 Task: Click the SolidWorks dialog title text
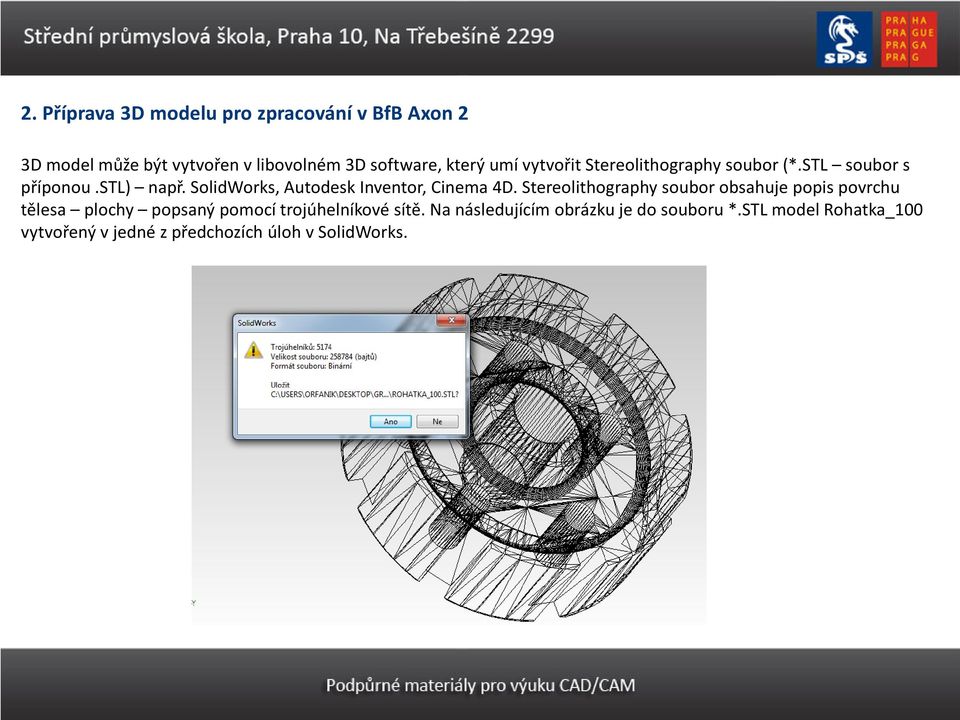[257, 323]
